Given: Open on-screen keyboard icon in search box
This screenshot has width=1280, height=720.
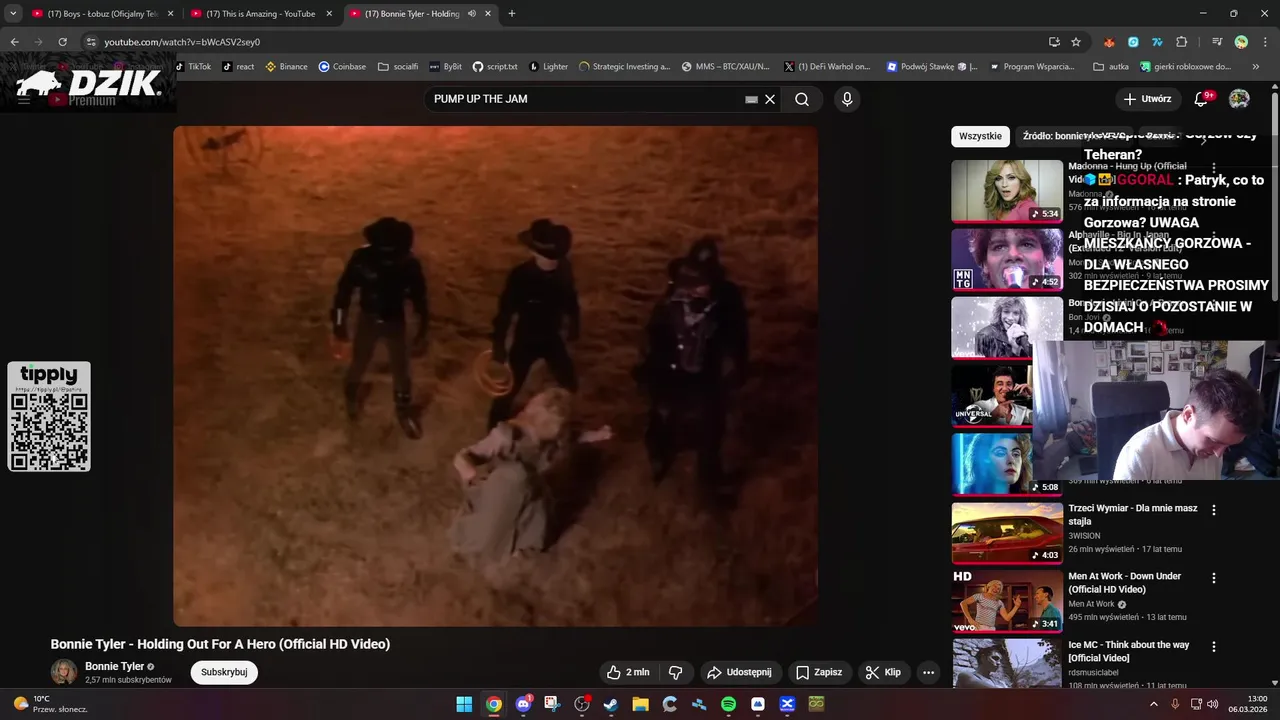Looking at the screenshot, I should pyautogui.click(x=752, y=99).
